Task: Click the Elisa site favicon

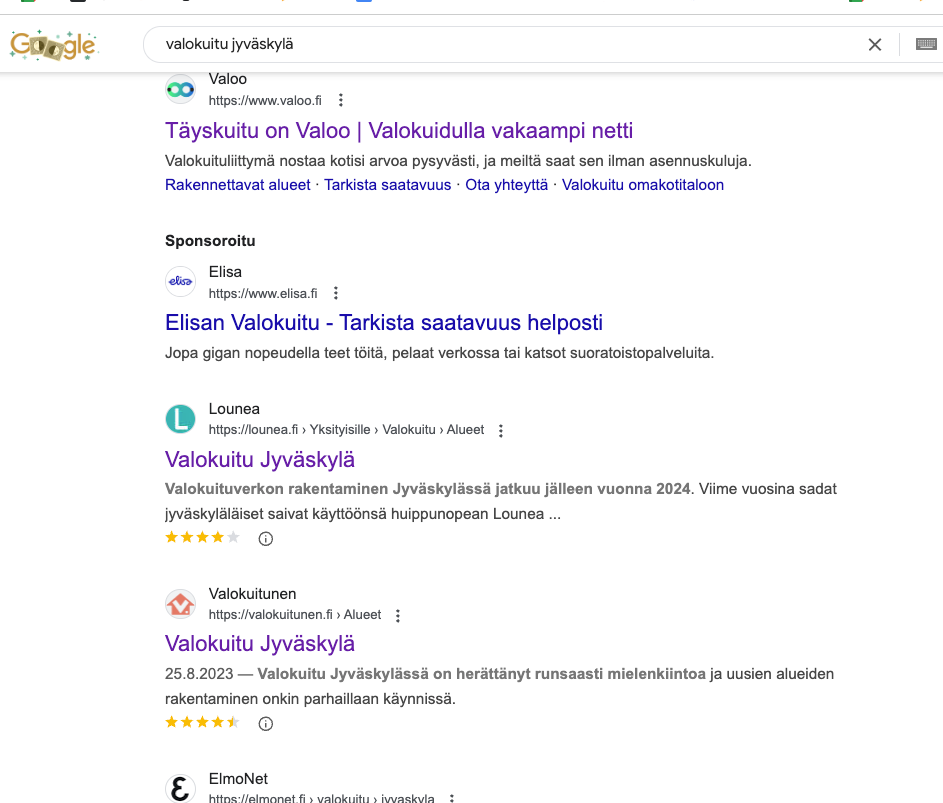Action: tap(180, 282)
